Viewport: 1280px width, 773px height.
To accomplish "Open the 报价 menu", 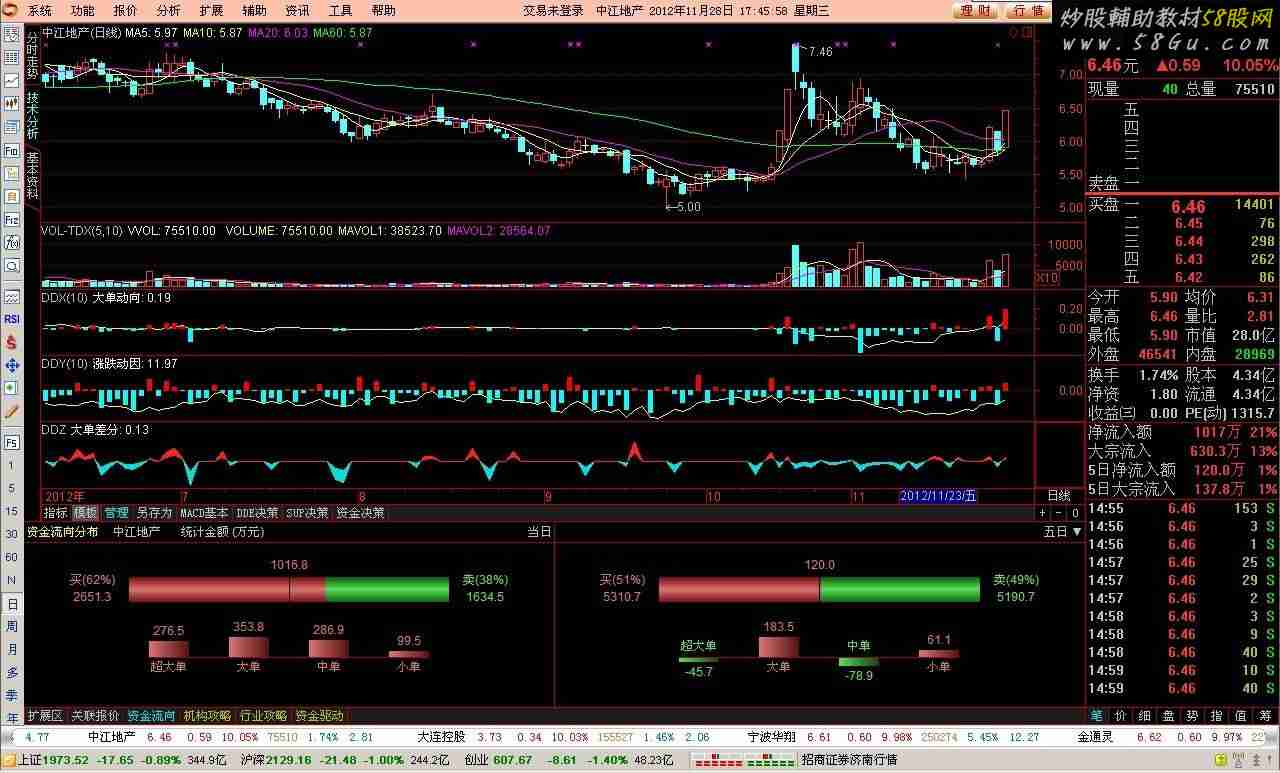I will [x=125, y=11].
